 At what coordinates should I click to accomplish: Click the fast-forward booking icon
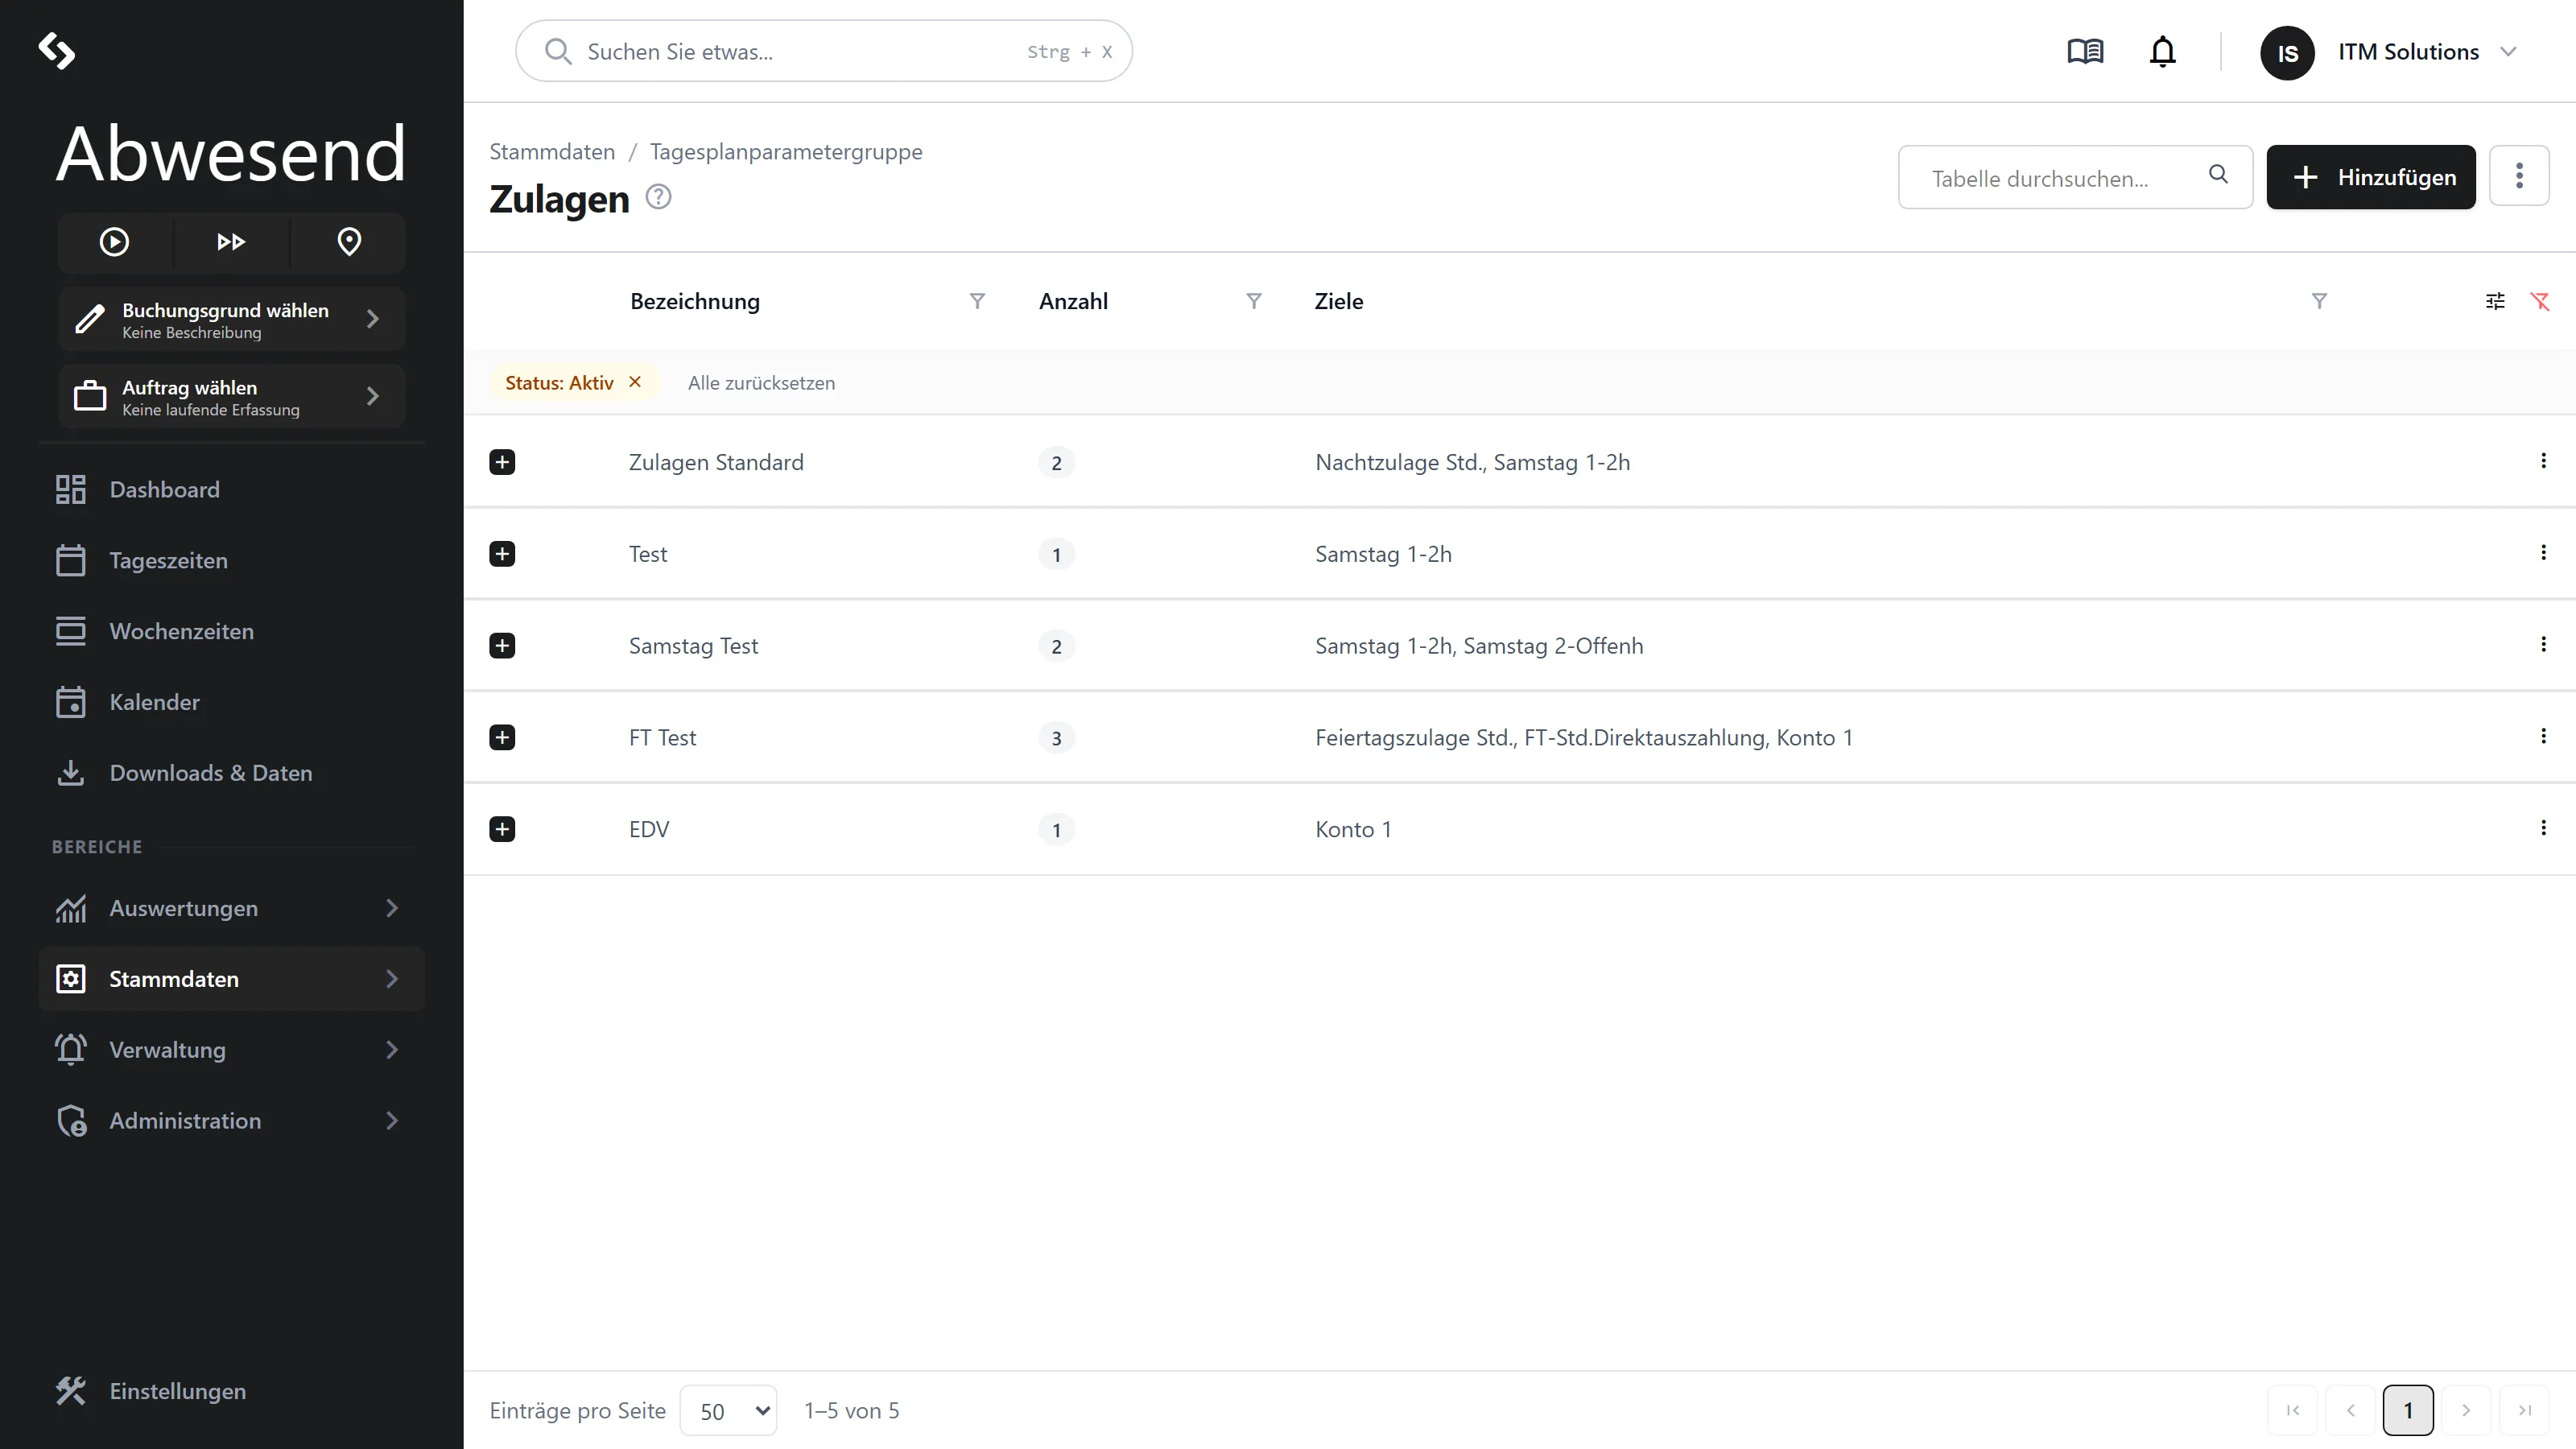coord(231,242)
